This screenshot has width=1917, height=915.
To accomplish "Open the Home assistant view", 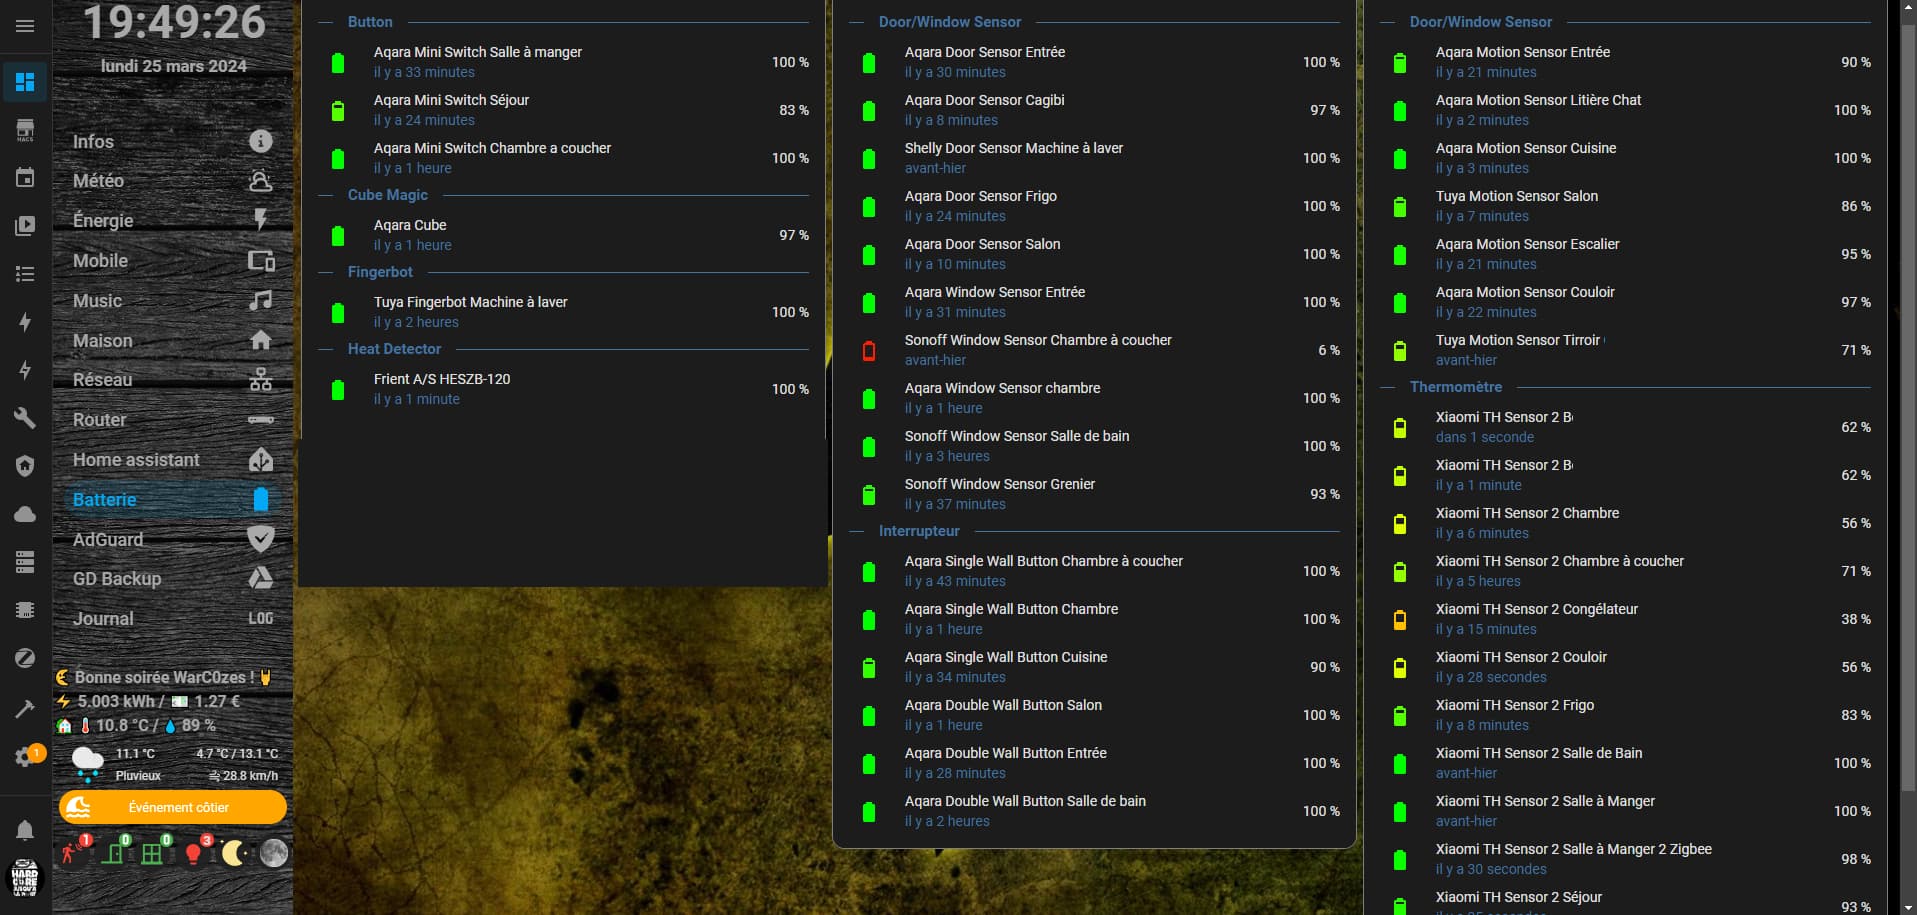I will [x=172, y=460].
